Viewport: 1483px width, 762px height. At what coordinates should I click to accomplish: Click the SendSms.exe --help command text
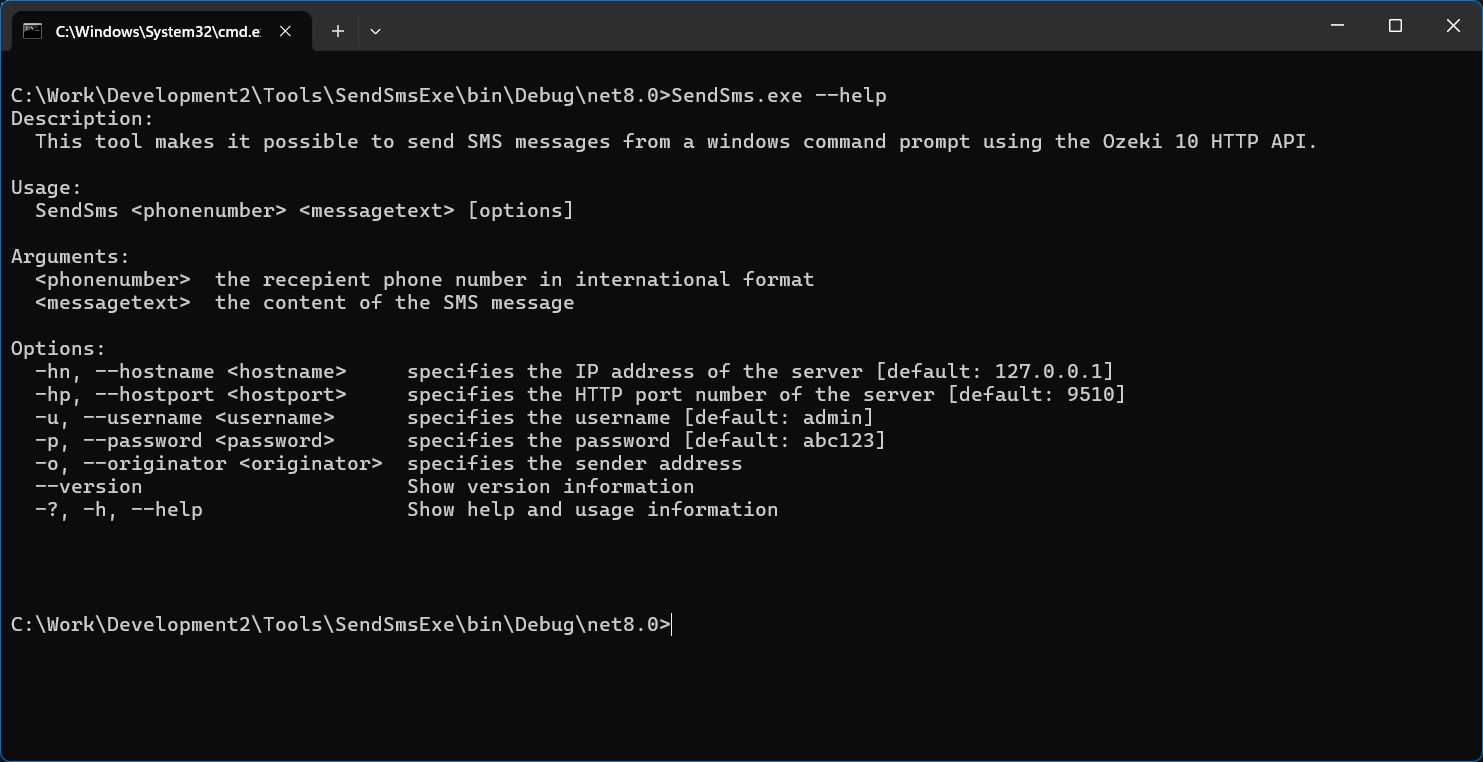779,96
